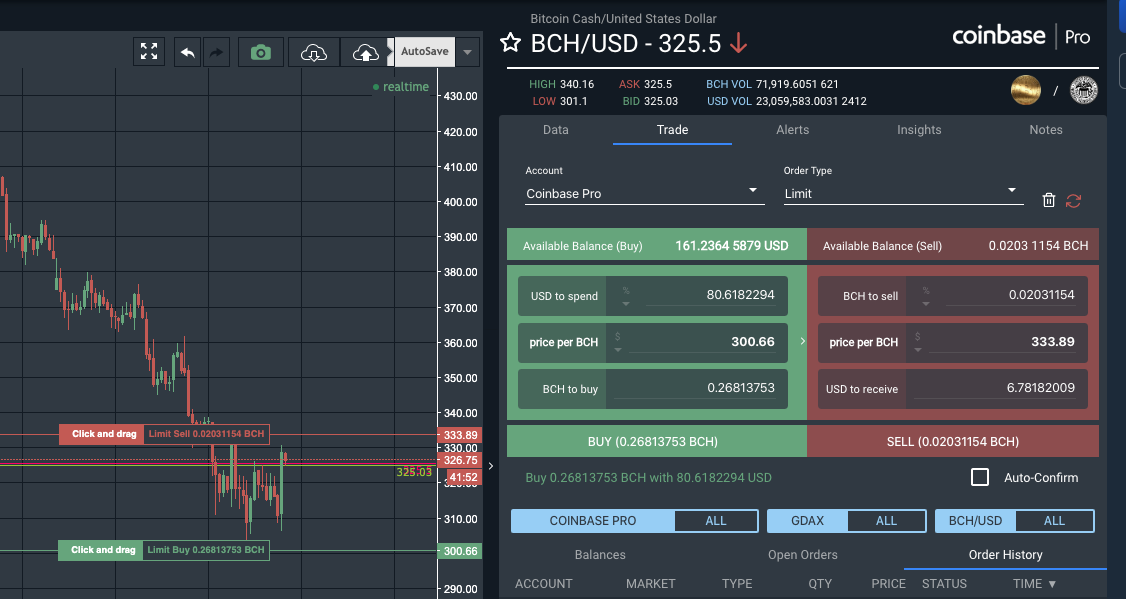Switch to the Insights tab

coord(918,130)
